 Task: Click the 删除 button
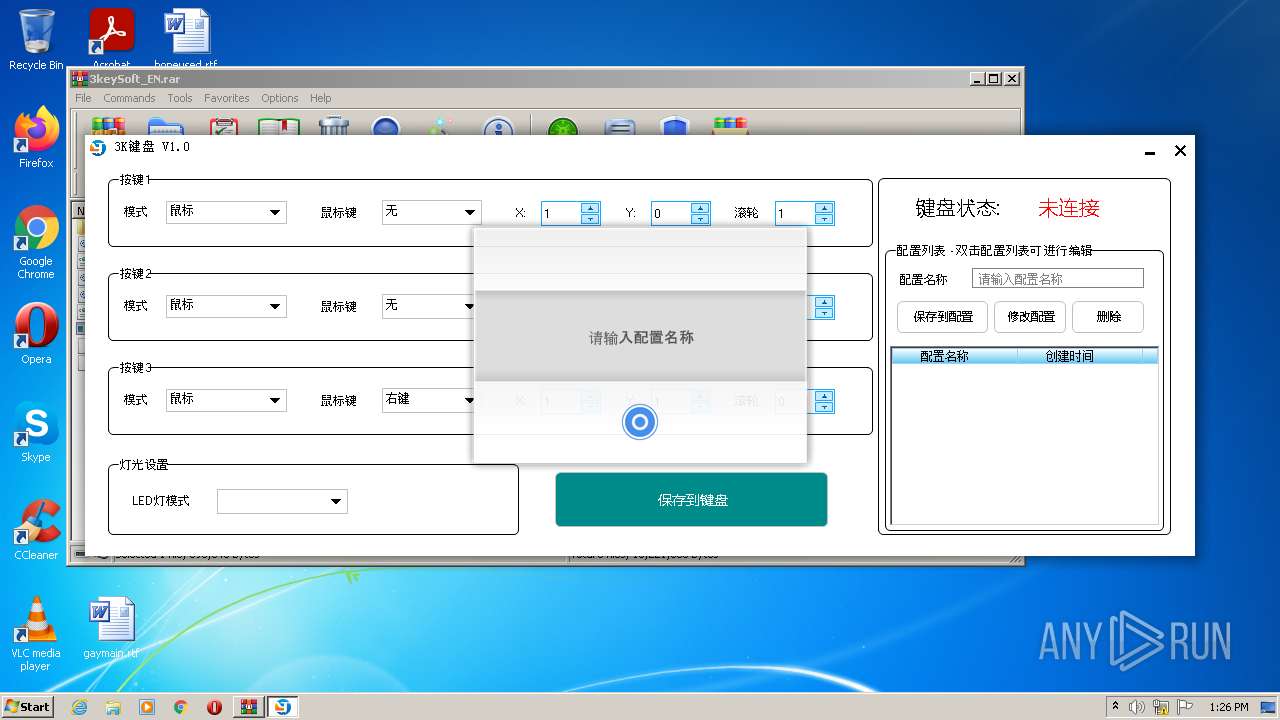coord(1108,317)
